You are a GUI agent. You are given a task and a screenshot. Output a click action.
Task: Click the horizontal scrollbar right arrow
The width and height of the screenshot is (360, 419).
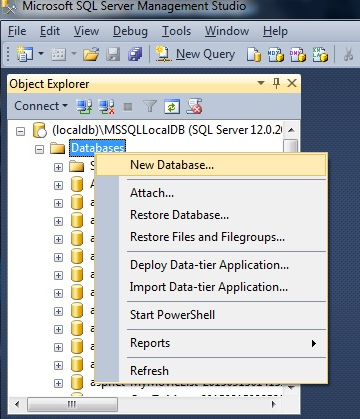click(x=274, y=405)
